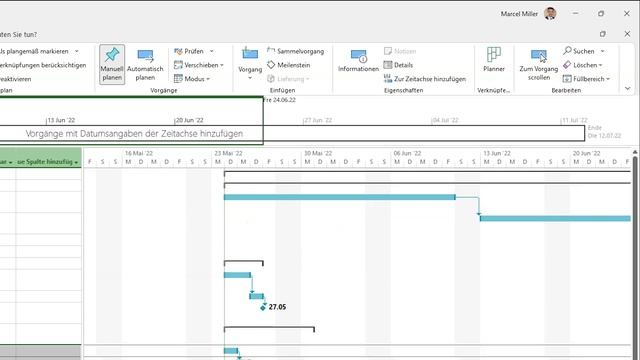Select the long first Gantt task bar
This screenshot has width=640, height=360.
pos(340,198)
